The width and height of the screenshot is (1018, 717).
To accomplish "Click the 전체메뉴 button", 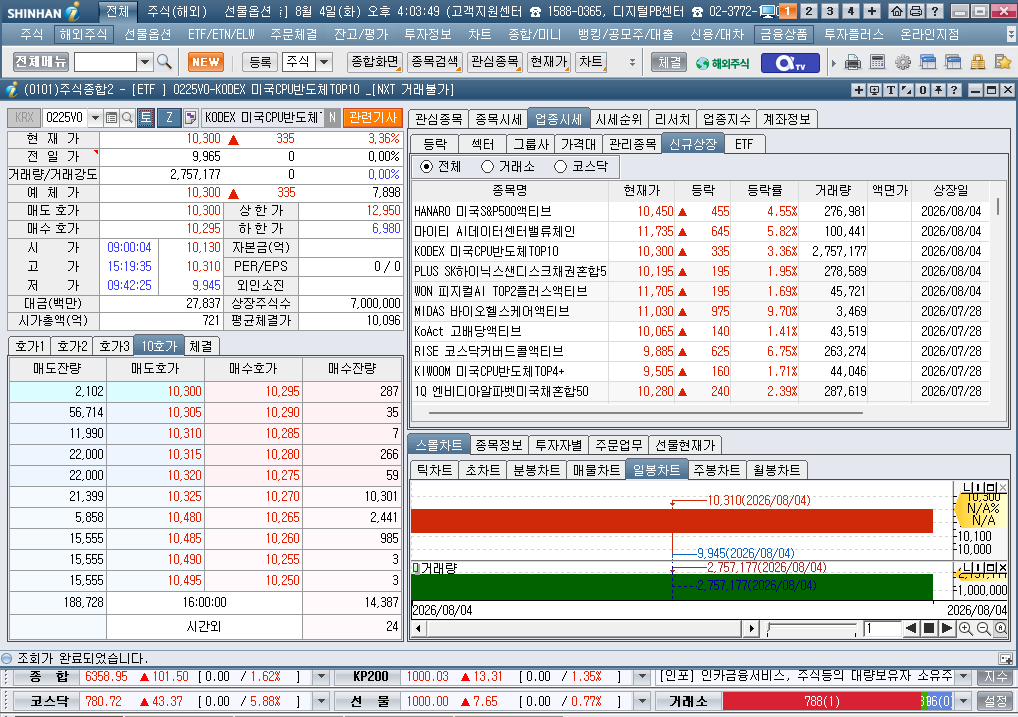I will pos(41,62).
